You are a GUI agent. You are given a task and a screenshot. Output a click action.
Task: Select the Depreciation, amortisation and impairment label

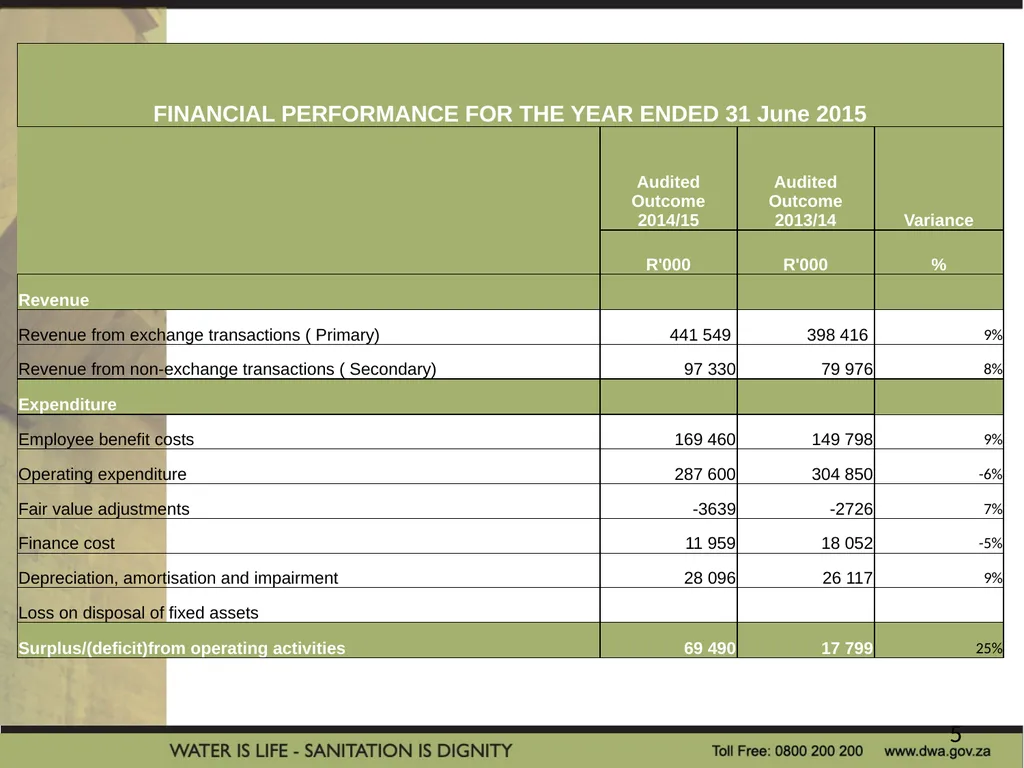178,578
